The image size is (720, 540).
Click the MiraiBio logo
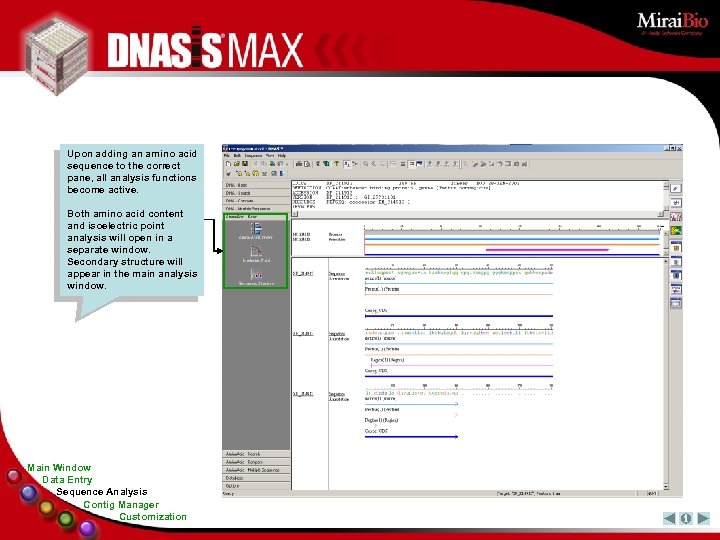coord(672,24)
